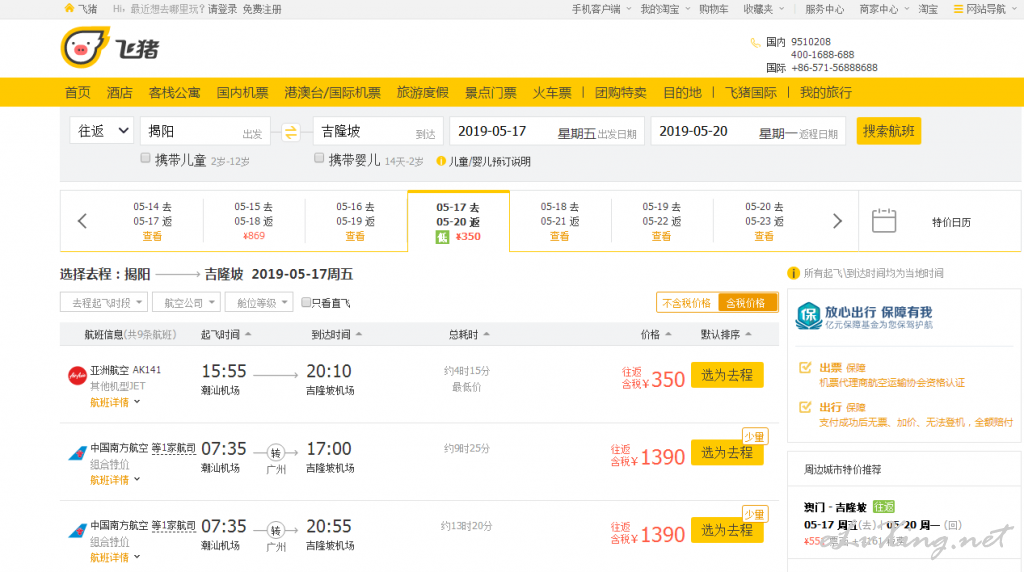Open 港澳台/国际机票 navigation tab
The height and width of the screenshot is (572, 1024).
[332, 93]
